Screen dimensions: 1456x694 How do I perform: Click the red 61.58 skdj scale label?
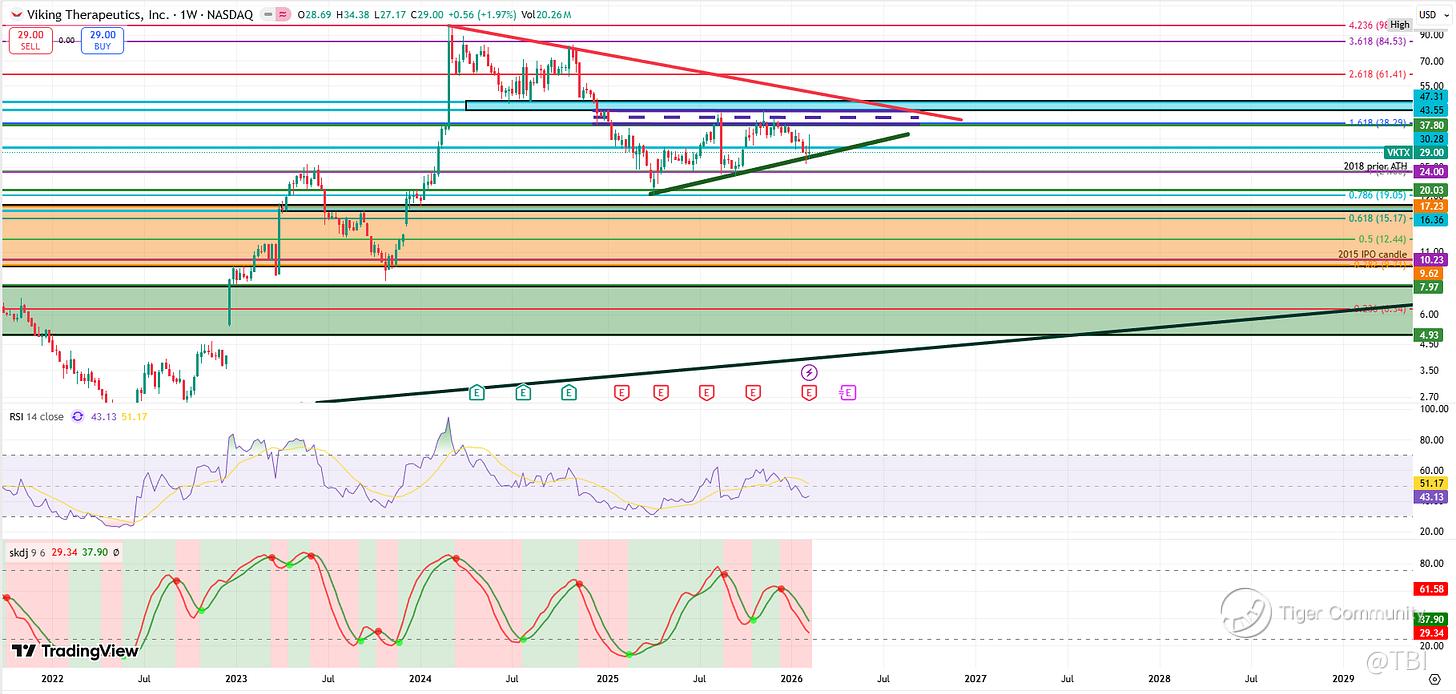click(1429, 589)
